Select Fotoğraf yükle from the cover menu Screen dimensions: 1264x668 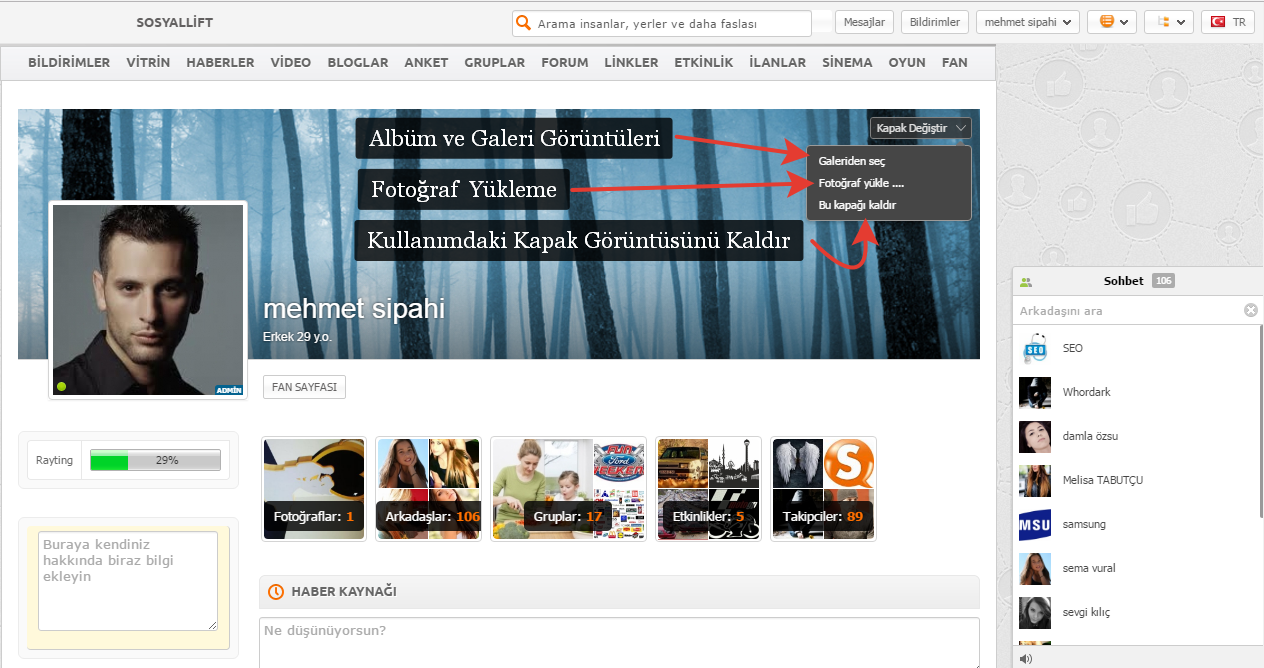(x=860, y=183)
